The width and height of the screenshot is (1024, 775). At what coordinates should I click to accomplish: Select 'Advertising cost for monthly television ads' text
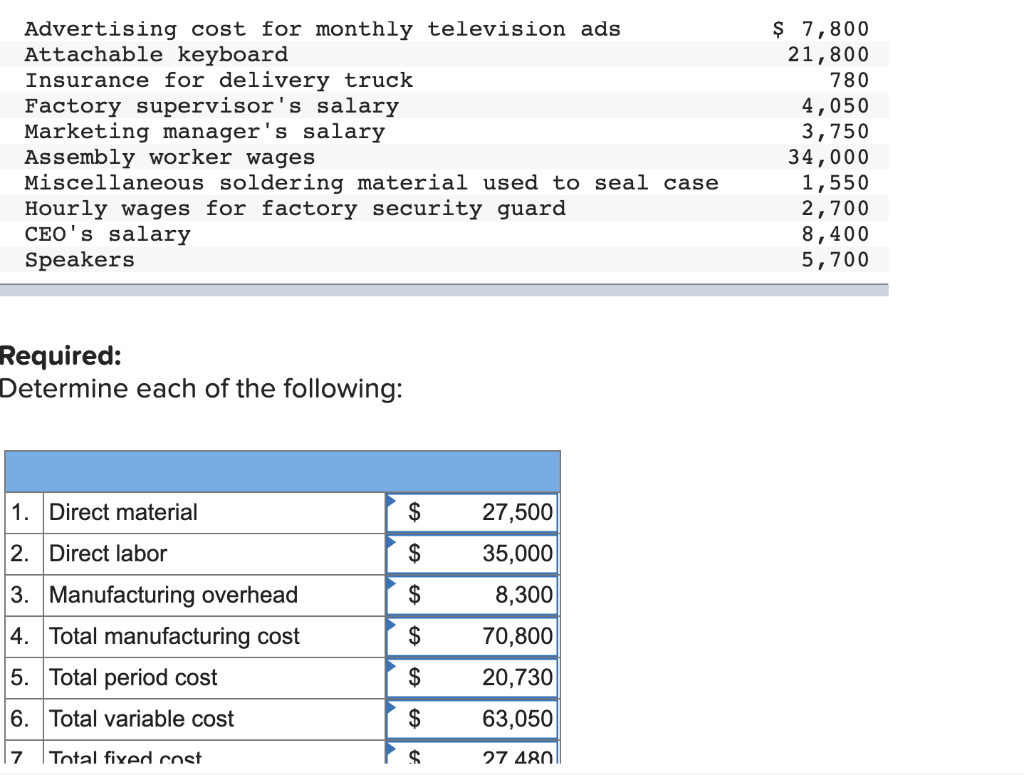coord(323,29)
